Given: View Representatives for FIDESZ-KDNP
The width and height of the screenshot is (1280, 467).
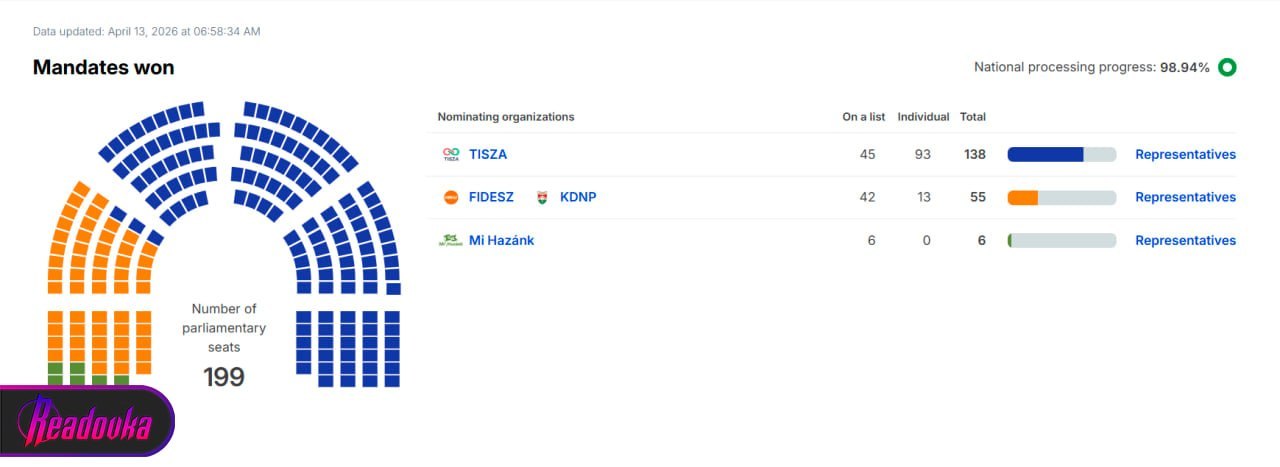Looking at the screenshot, I should 1185,198.
